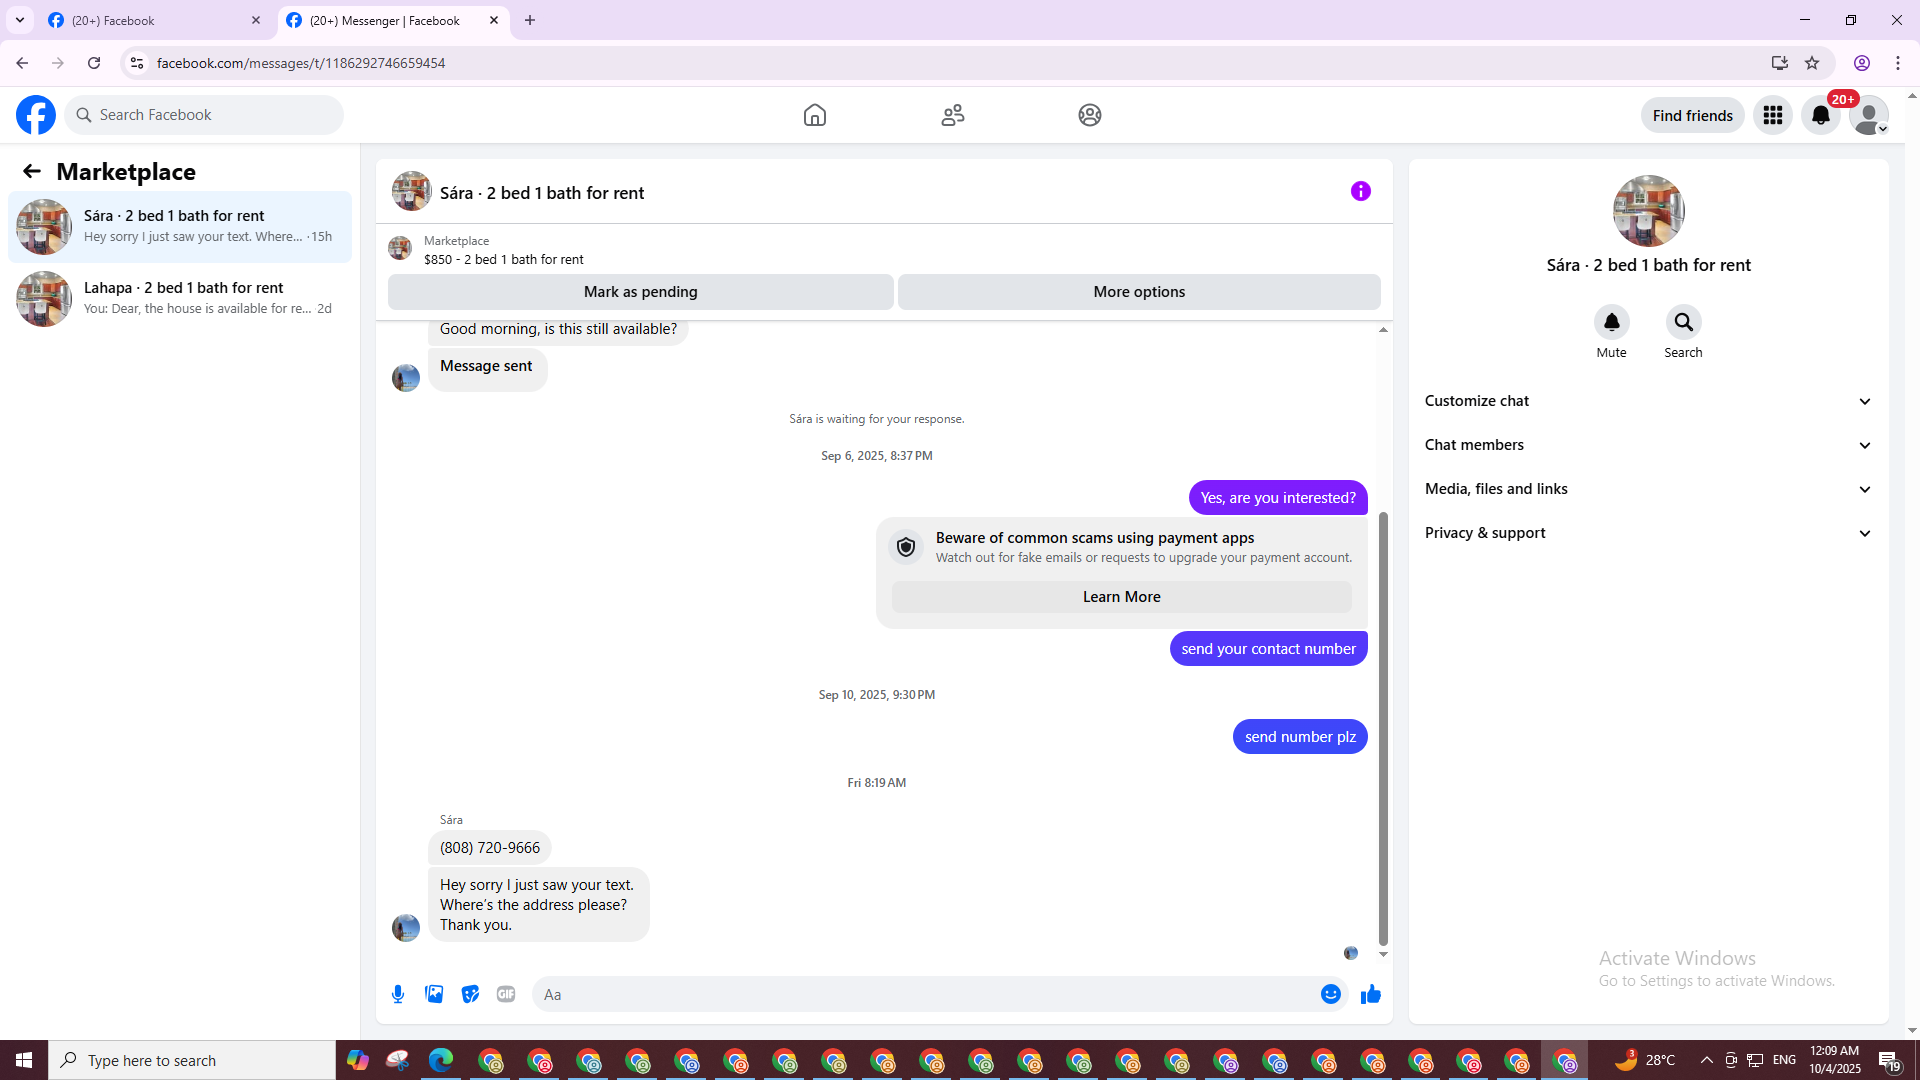Click the Find friends button
The height and width of the screenshot is (1080, 1920).
pyautogui.click(x=1693, y=115)
